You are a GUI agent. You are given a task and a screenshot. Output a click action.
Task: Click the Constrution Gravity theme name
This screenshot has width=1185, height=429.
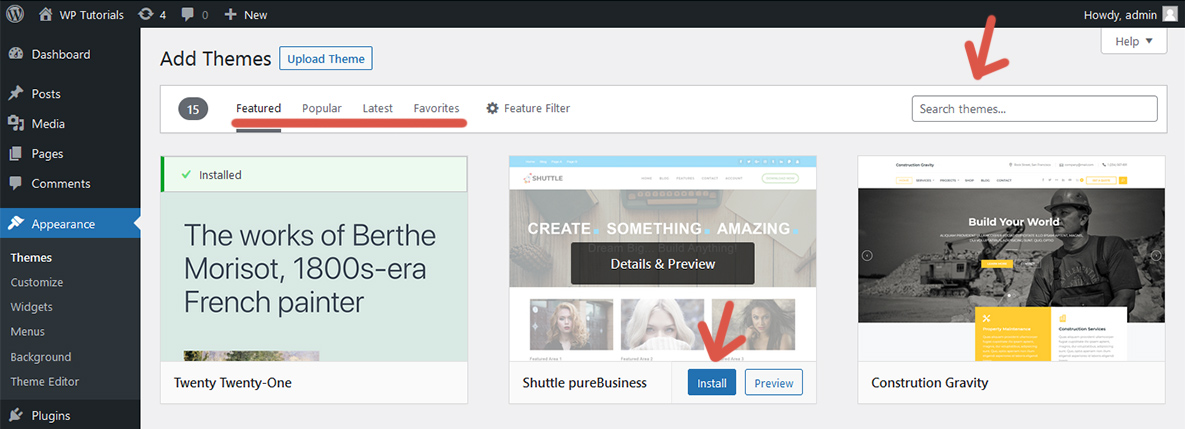930,383
